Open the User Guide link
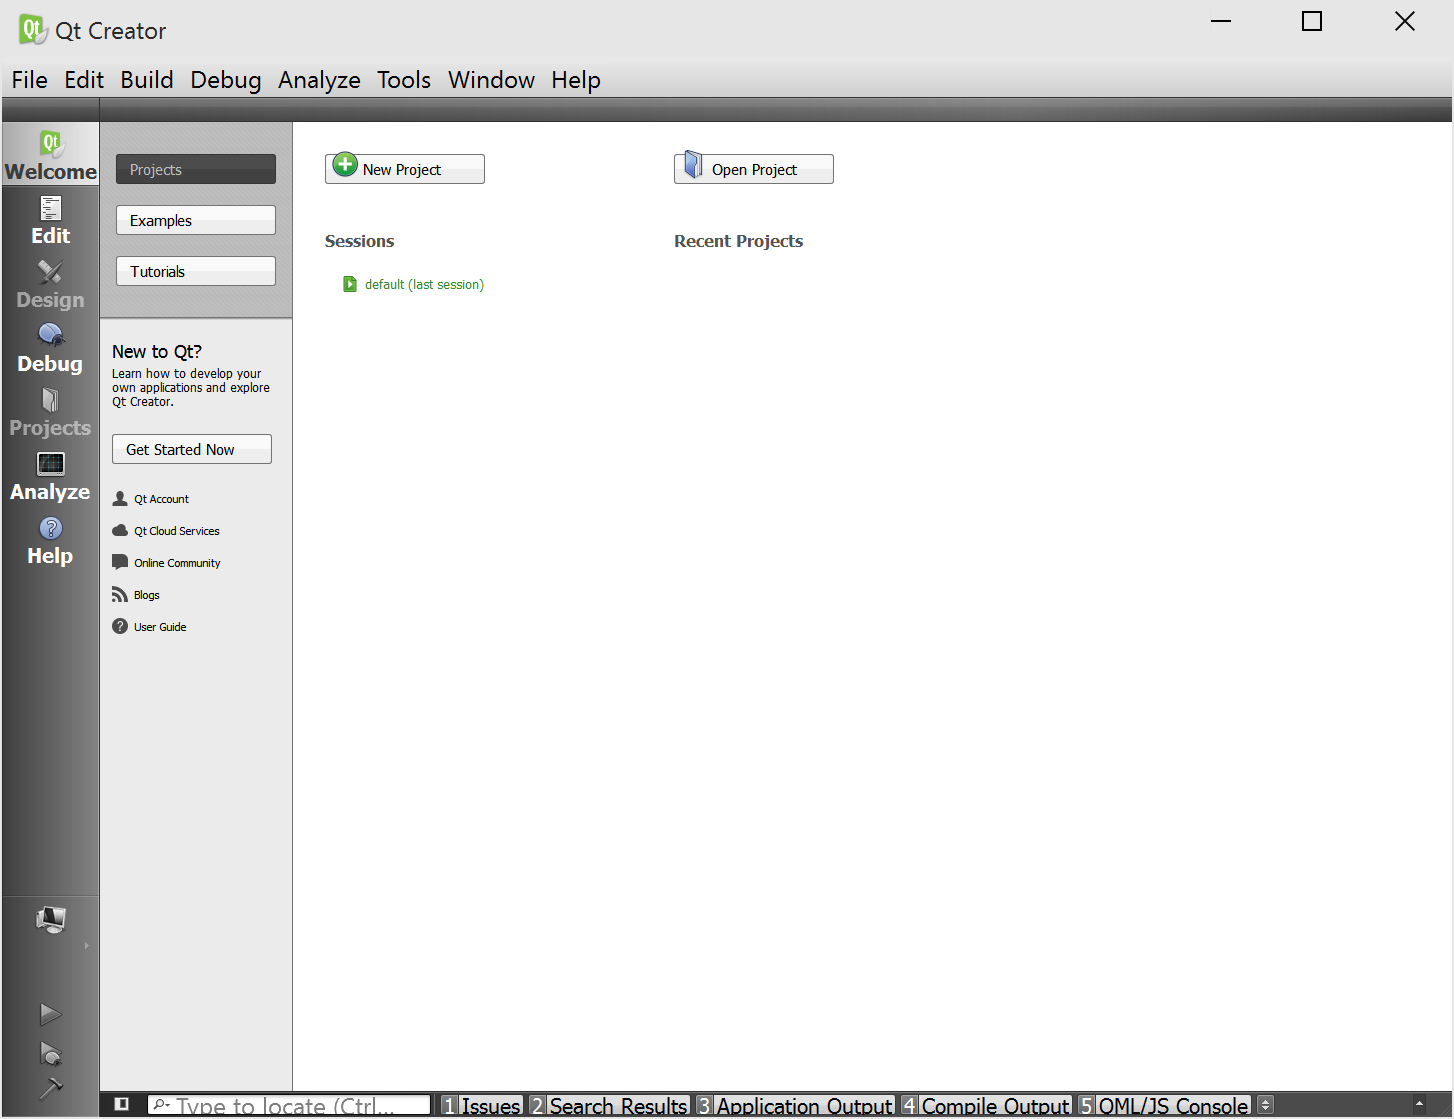 (x=160, y=627)
